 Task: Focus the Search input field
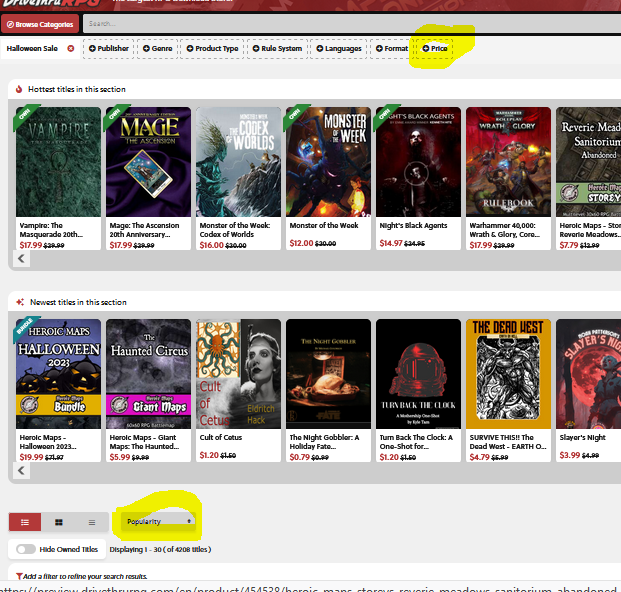point(352,24)
